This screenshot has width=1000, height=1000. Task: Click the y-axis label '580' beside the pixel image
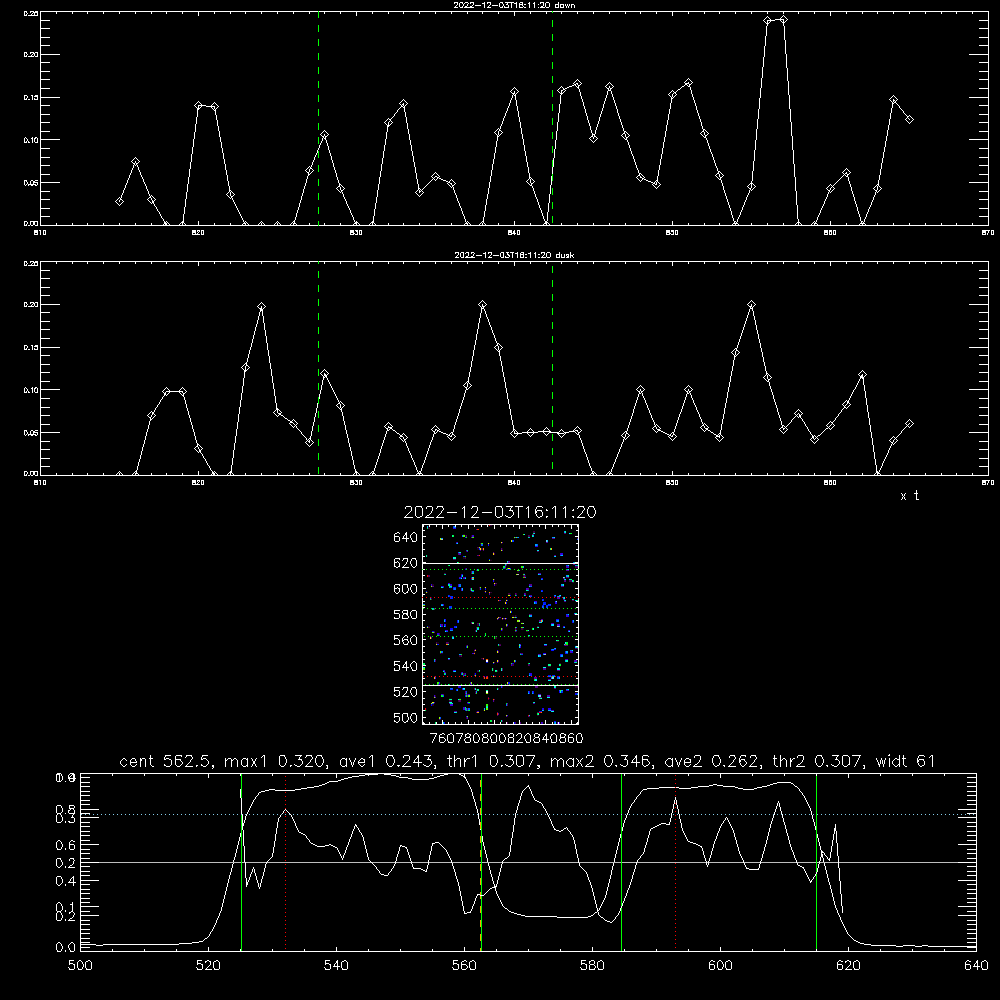coord(406,615)
